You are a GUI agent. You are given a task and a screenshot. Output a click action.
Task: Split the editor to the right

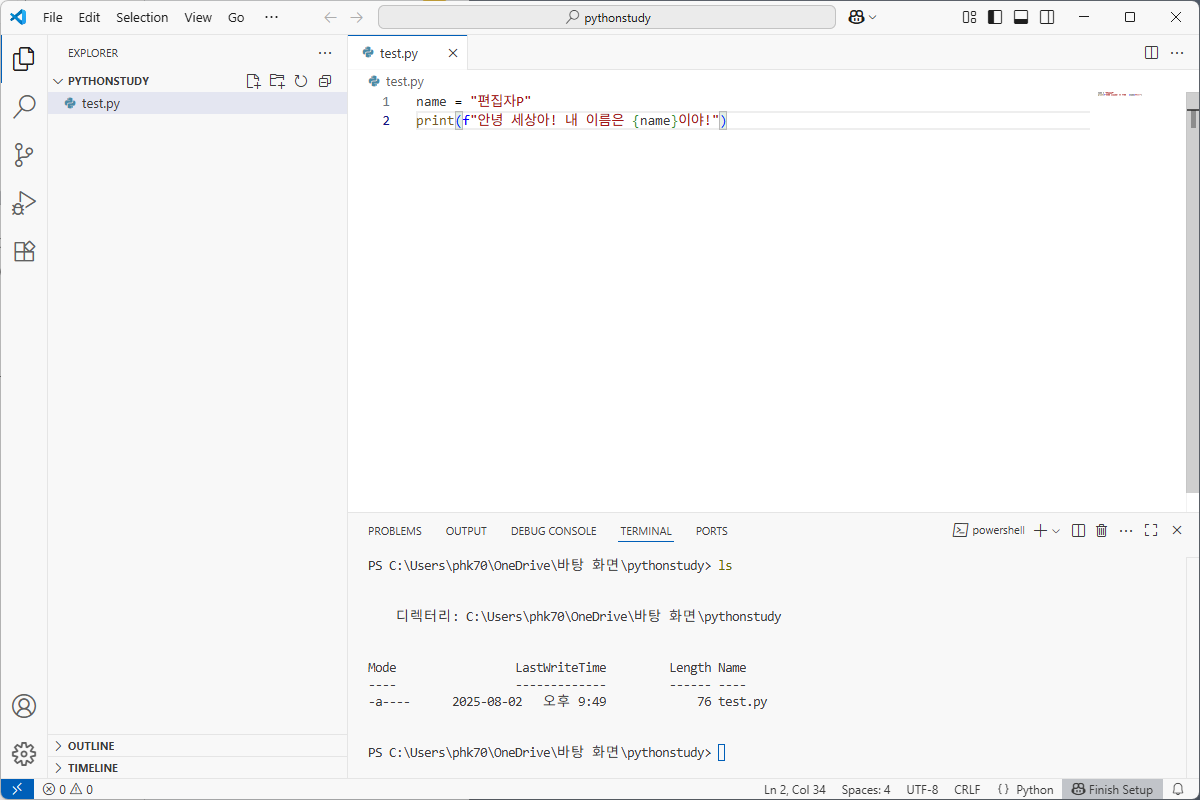[1151, 53]
